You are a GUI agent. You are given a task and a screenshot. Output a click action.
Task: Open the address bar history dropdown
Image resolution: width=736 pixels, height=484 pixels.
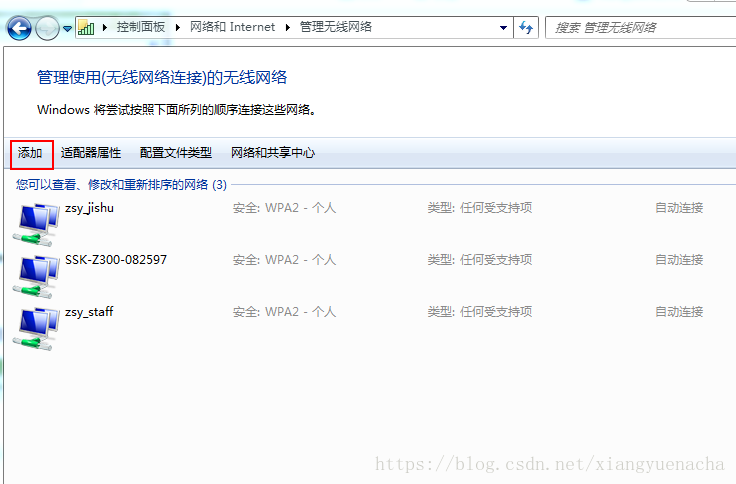click(x=503, y=28)
